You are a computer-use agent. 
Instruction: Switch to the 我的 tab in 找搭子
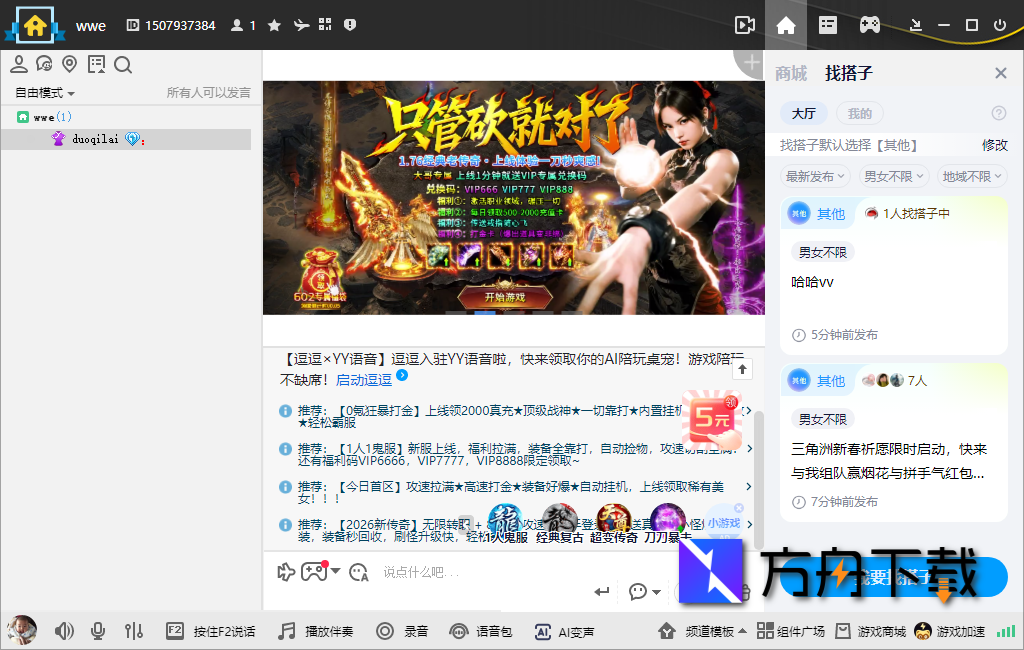click(x=859, y=113)
